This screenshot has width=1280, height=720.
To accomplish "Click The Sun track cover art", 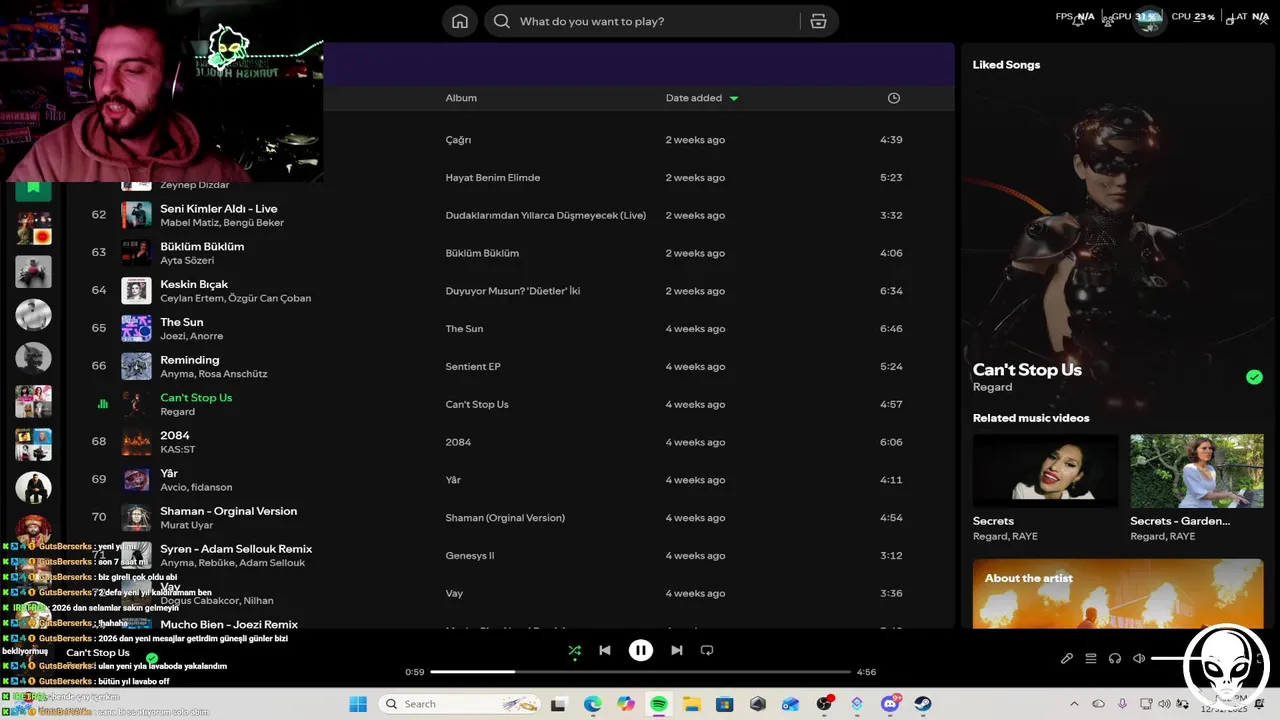I will (x=136, y=328).
